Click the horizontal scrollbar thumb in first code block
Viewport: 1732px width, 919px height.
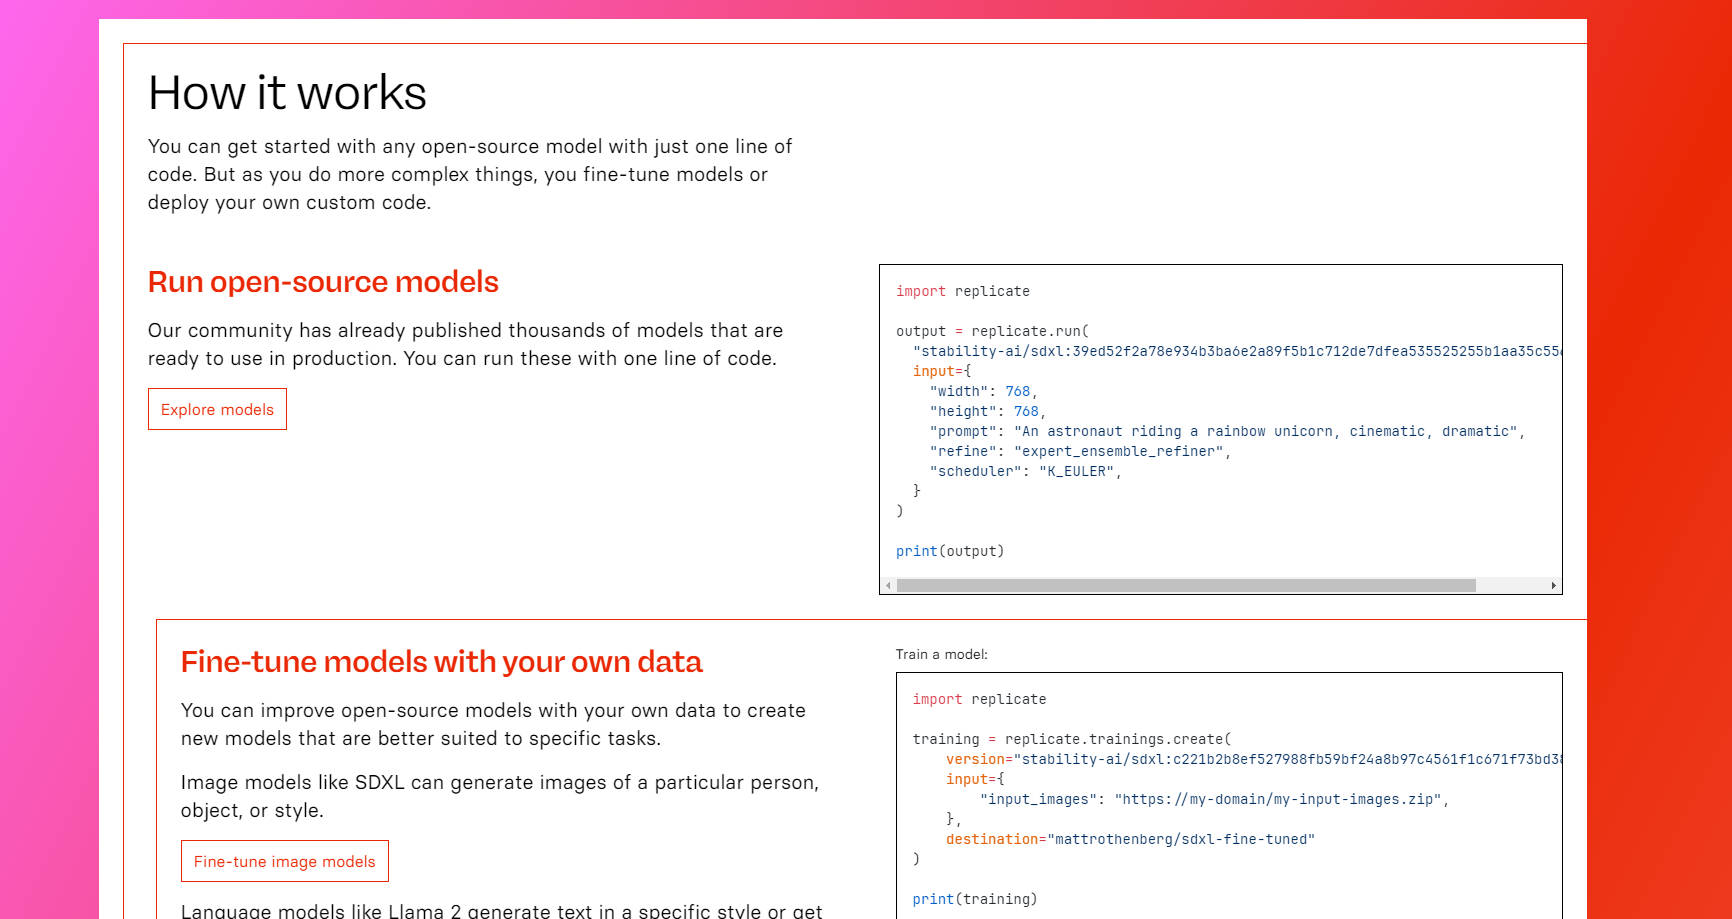tap(1185, 586)
